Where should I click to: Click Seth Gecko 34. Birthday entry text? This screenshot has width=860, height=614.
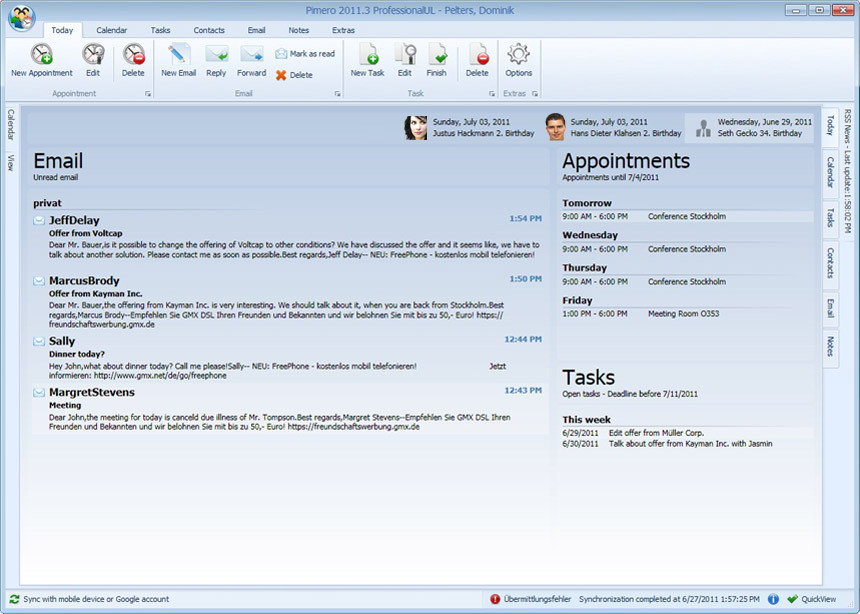(760, 133)
